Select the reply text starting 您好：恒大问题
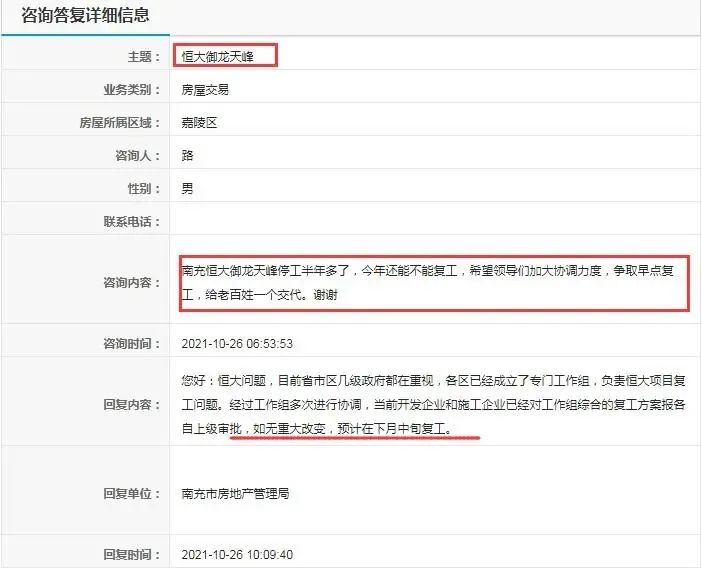702x569 pixels. click(x=433, y=405)
